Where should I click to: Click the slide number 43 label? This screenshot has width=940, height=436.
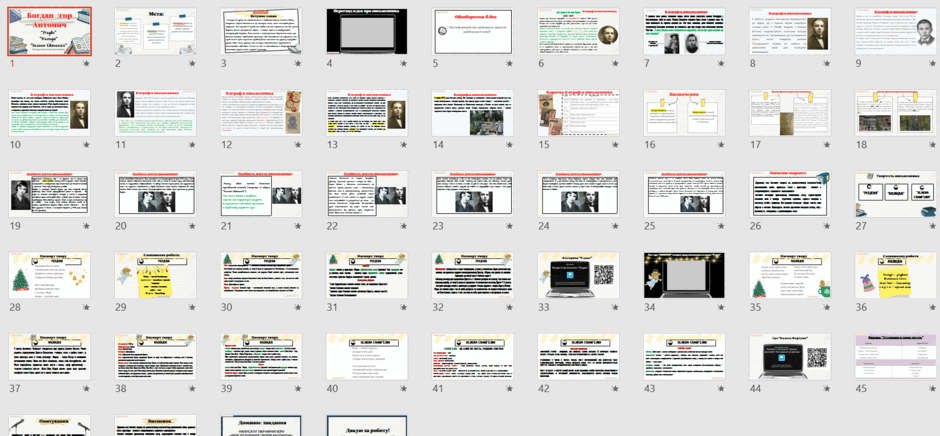click(x=650, y=389)
